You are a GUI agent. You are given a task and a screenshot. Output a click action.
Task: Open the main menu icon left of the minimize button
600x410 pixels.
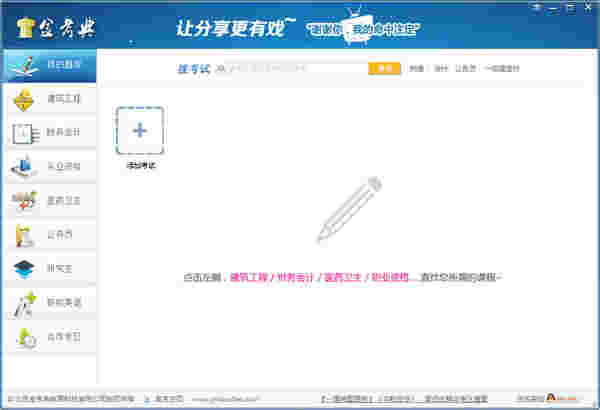(x=537, y=7)
